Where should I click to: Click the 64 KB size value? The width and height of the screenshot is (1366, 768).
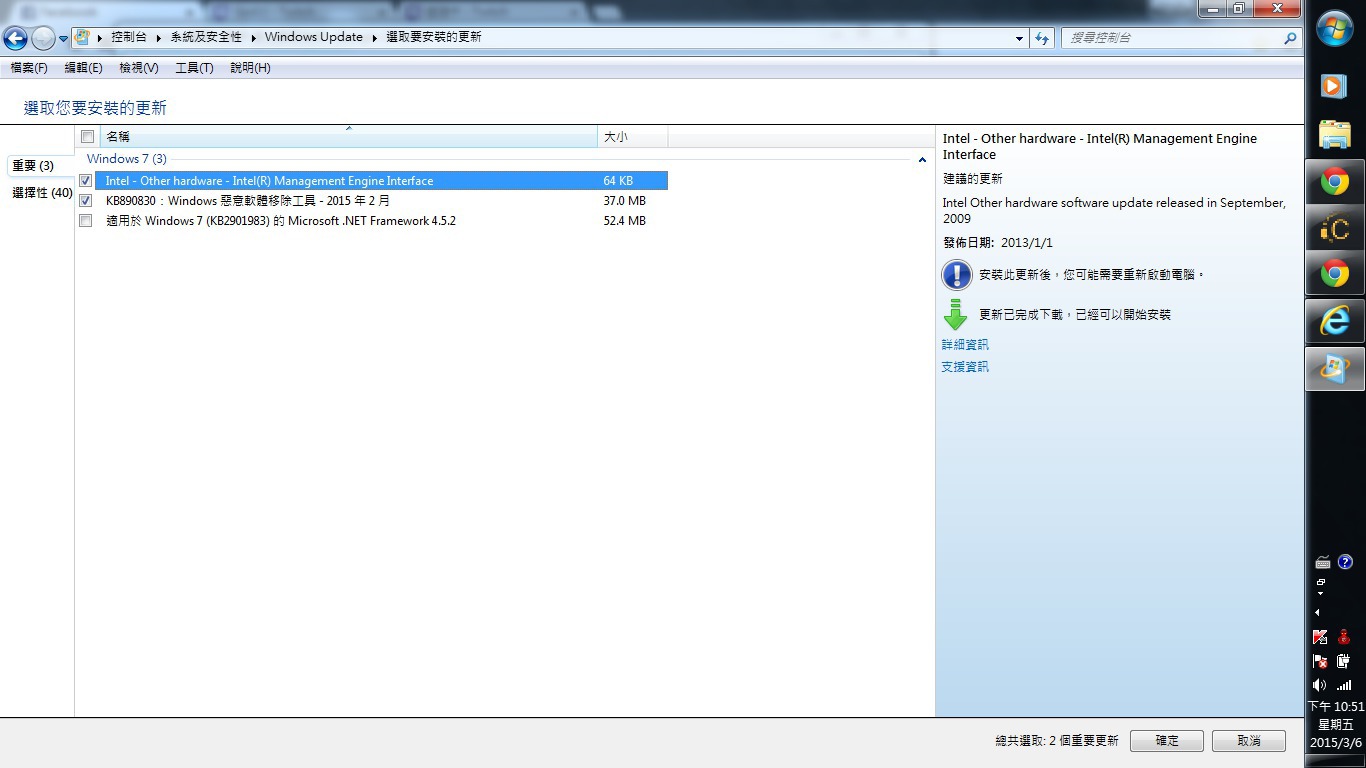[x=618, y=181]
